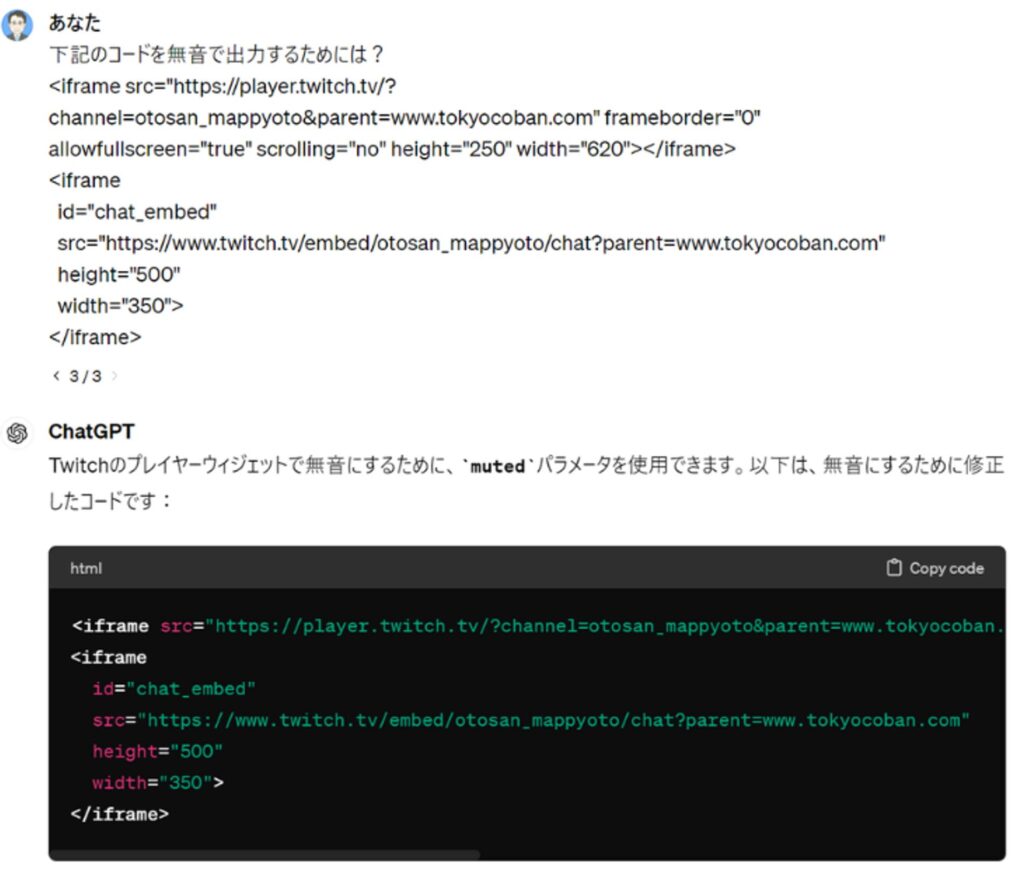
Task: Click the prompt's chat embed src URL line
Action: (x=472, y=243)
